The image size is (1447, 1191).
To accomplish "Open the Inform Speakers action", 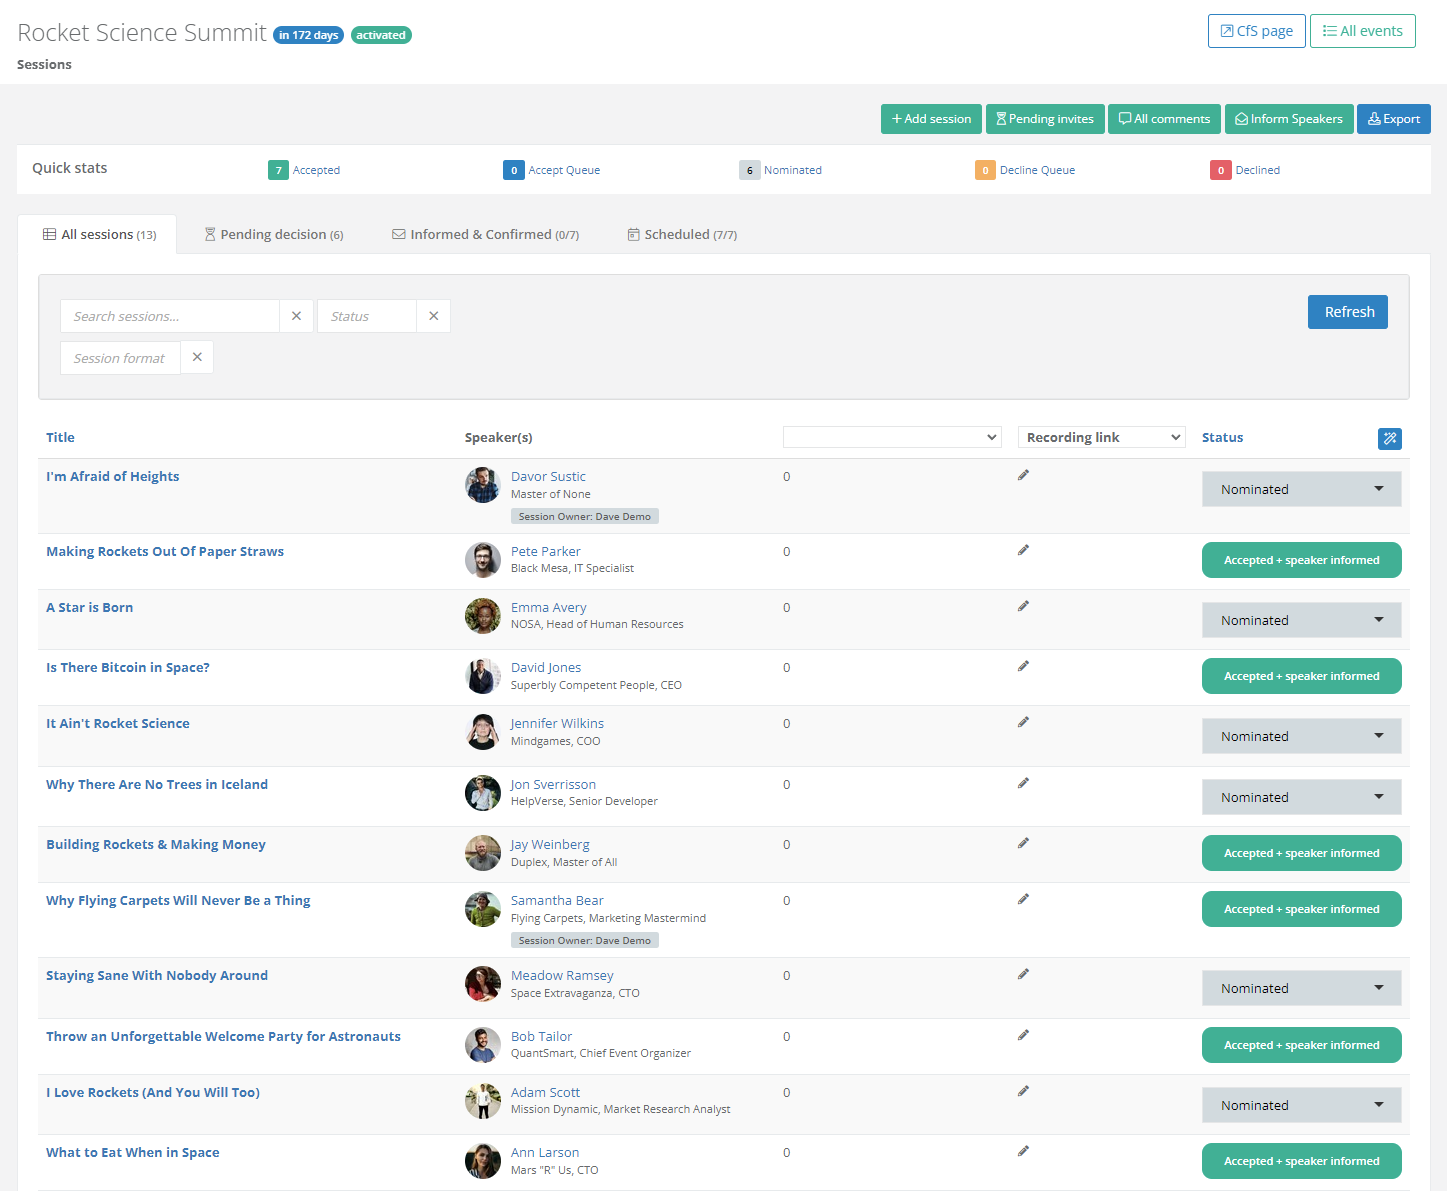I will pyautogui.click(x=1289, y=119).
